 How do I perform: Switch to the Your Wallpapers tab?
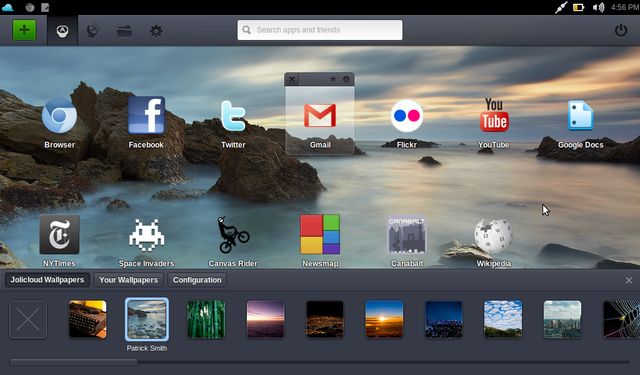[x=129, y=280]
